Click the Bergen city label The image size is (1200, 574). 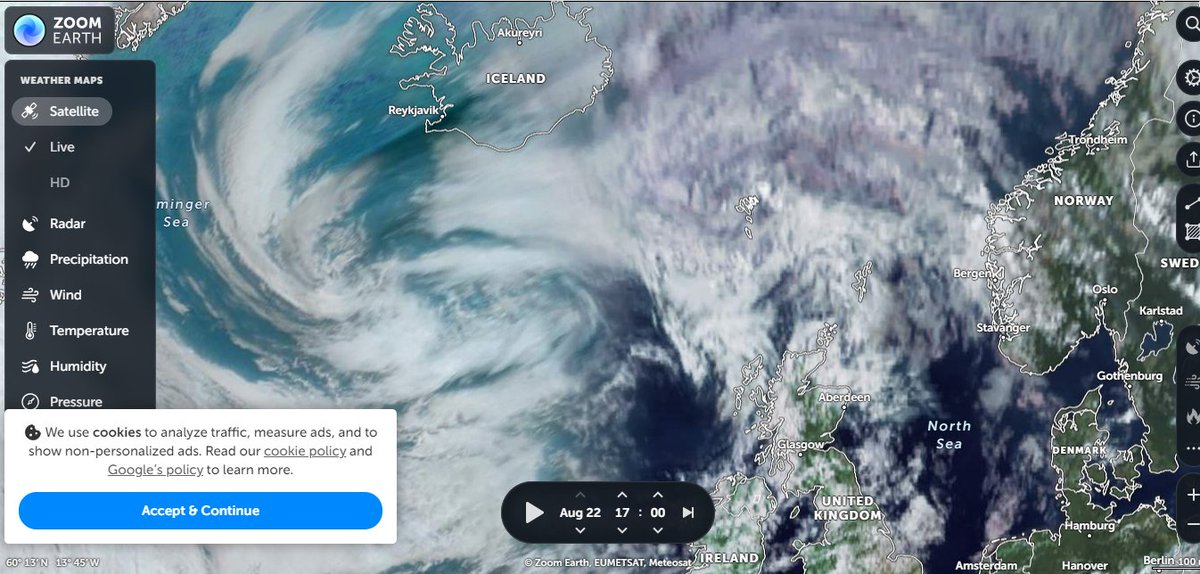975,273
